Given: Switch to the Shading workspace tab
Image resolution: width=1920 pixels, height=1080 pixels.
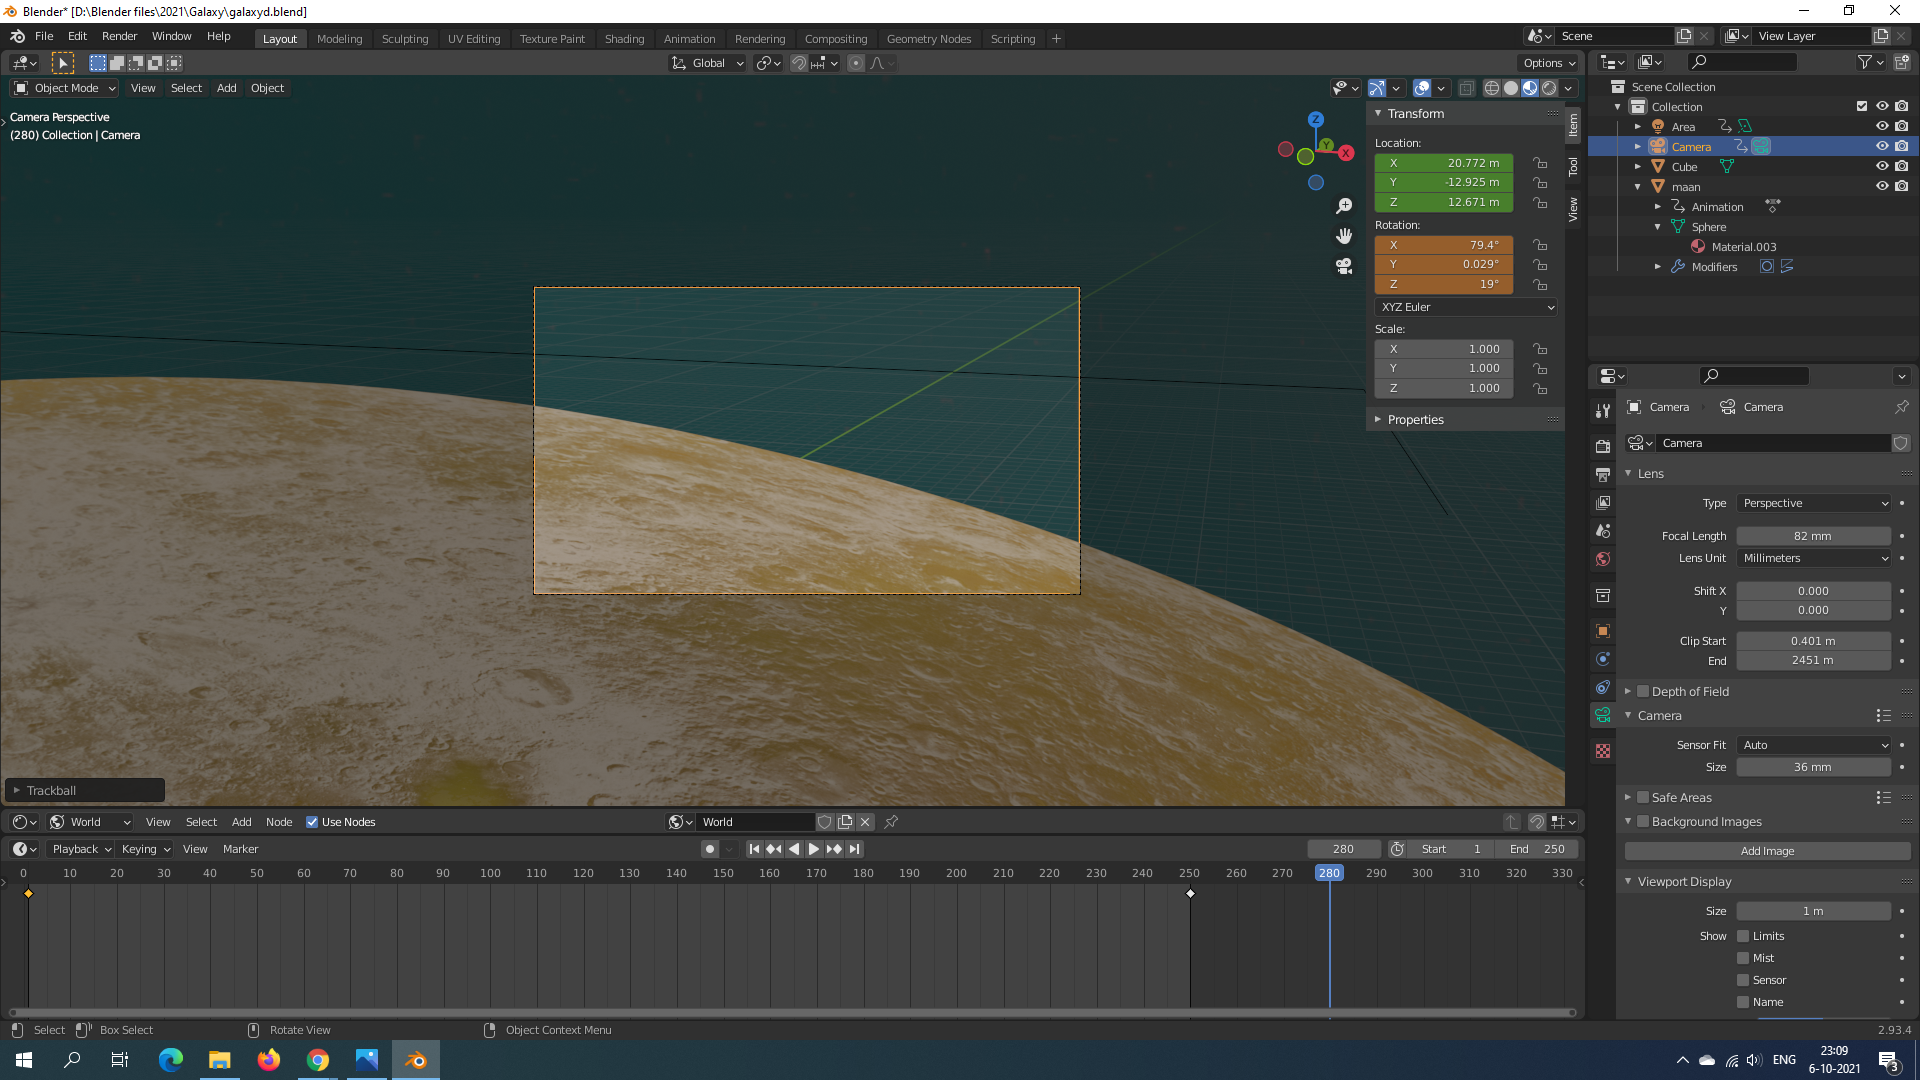Looking at the screenshot, I should point(624,39).
